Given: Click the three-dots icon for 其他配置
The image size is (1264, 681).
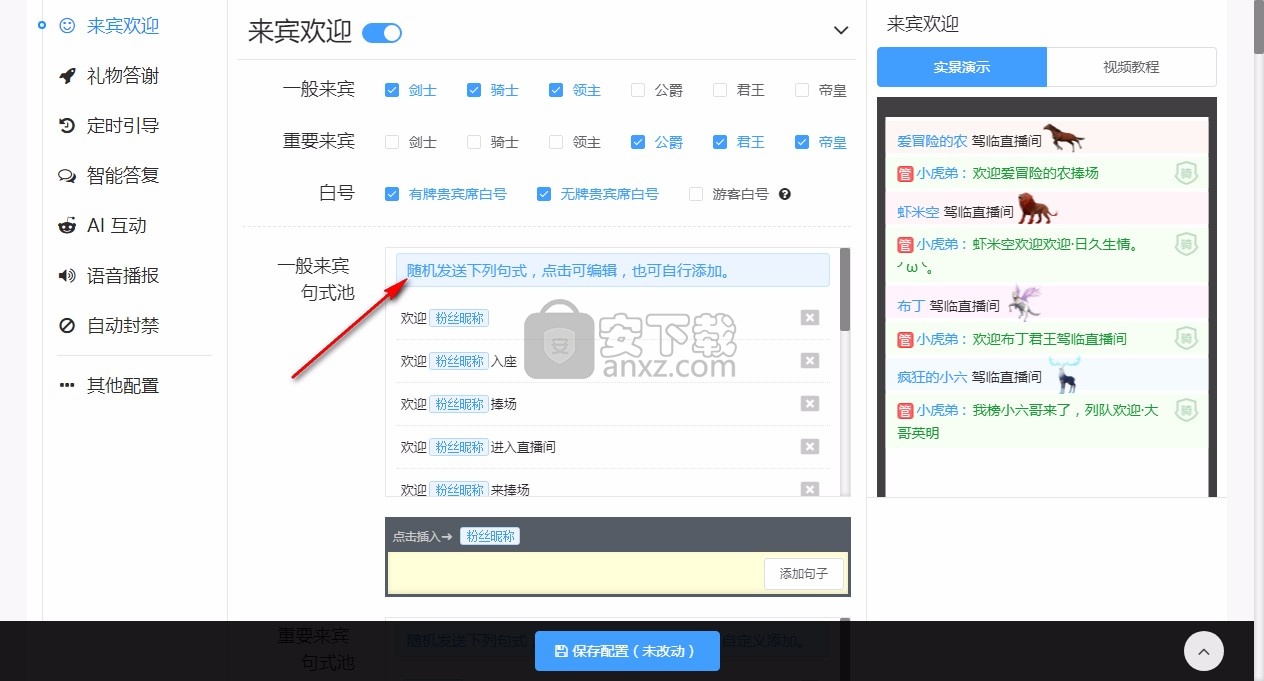Looking at the screenshot, I should coord(68,385).
